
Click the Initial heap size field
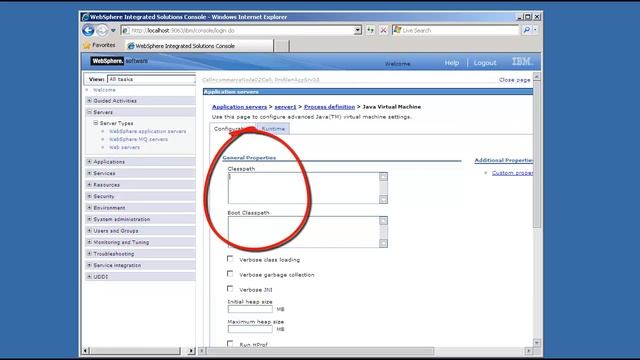(250, 309)
